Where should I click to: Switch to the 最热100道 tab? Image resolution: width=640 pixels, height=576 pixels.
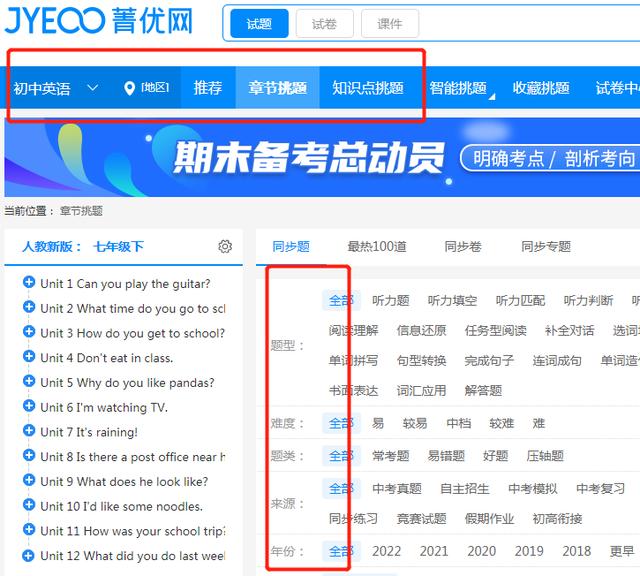377,246
